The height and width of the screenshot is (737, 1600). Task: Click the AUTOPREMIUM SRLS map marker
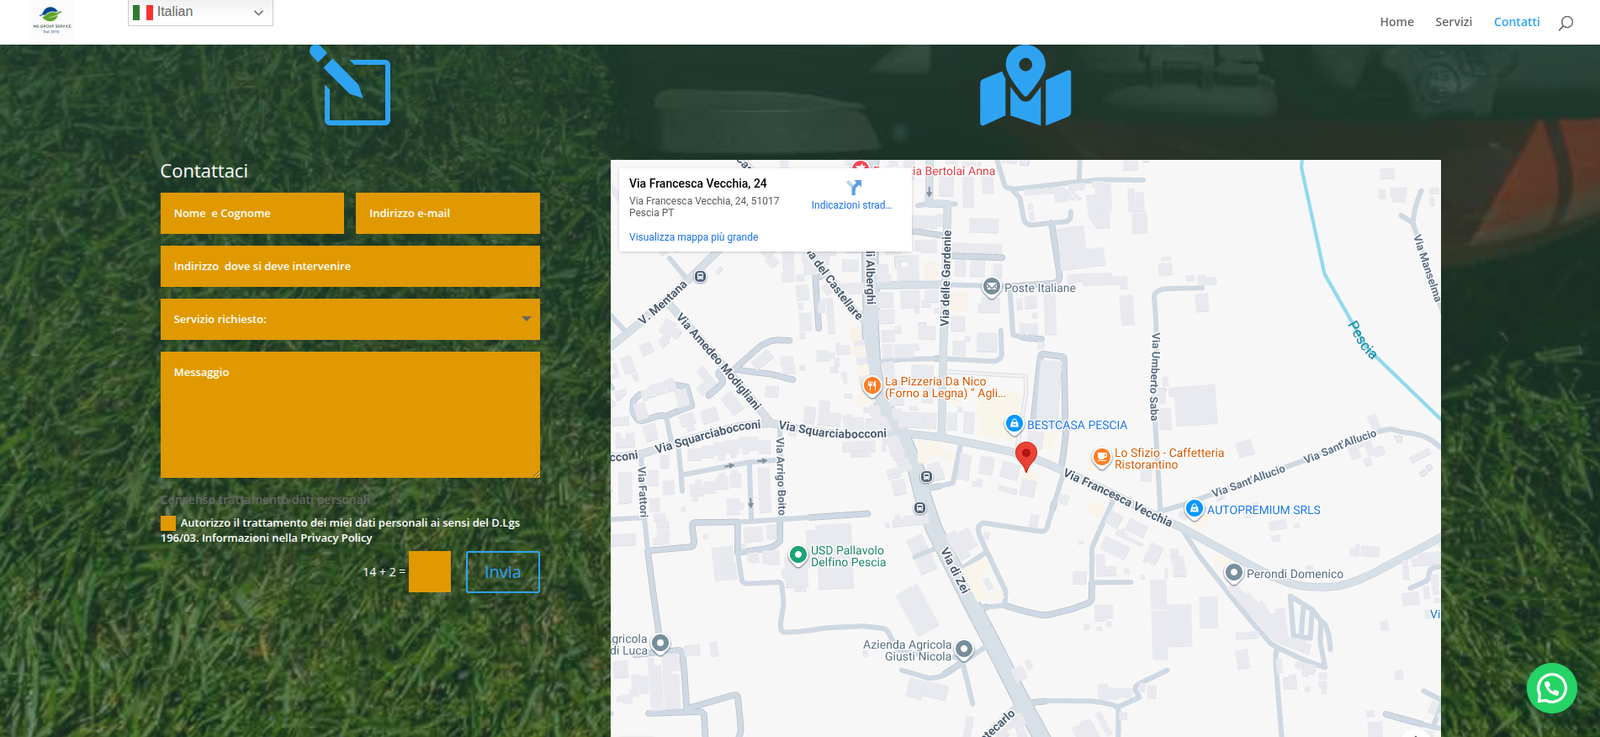click(x=1194, y=509)
